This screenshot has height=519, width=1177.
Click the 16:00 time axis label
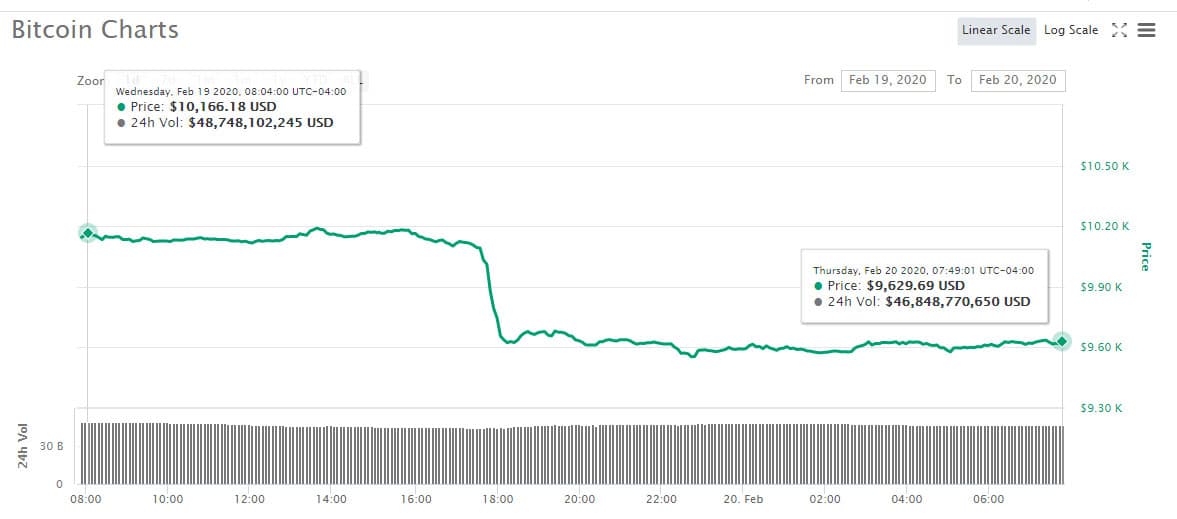pos(416,499)
